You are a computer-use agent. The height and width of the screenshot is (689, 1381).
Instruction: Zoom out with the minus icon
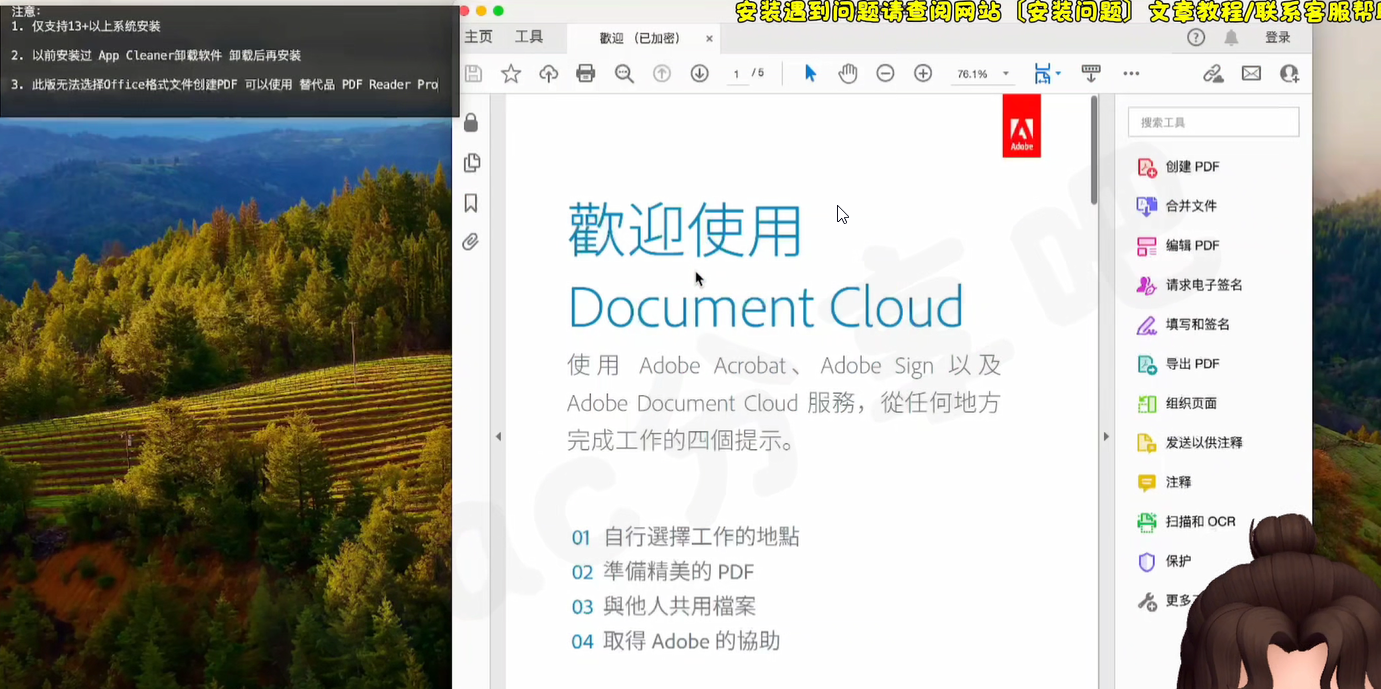pos(885,73)
